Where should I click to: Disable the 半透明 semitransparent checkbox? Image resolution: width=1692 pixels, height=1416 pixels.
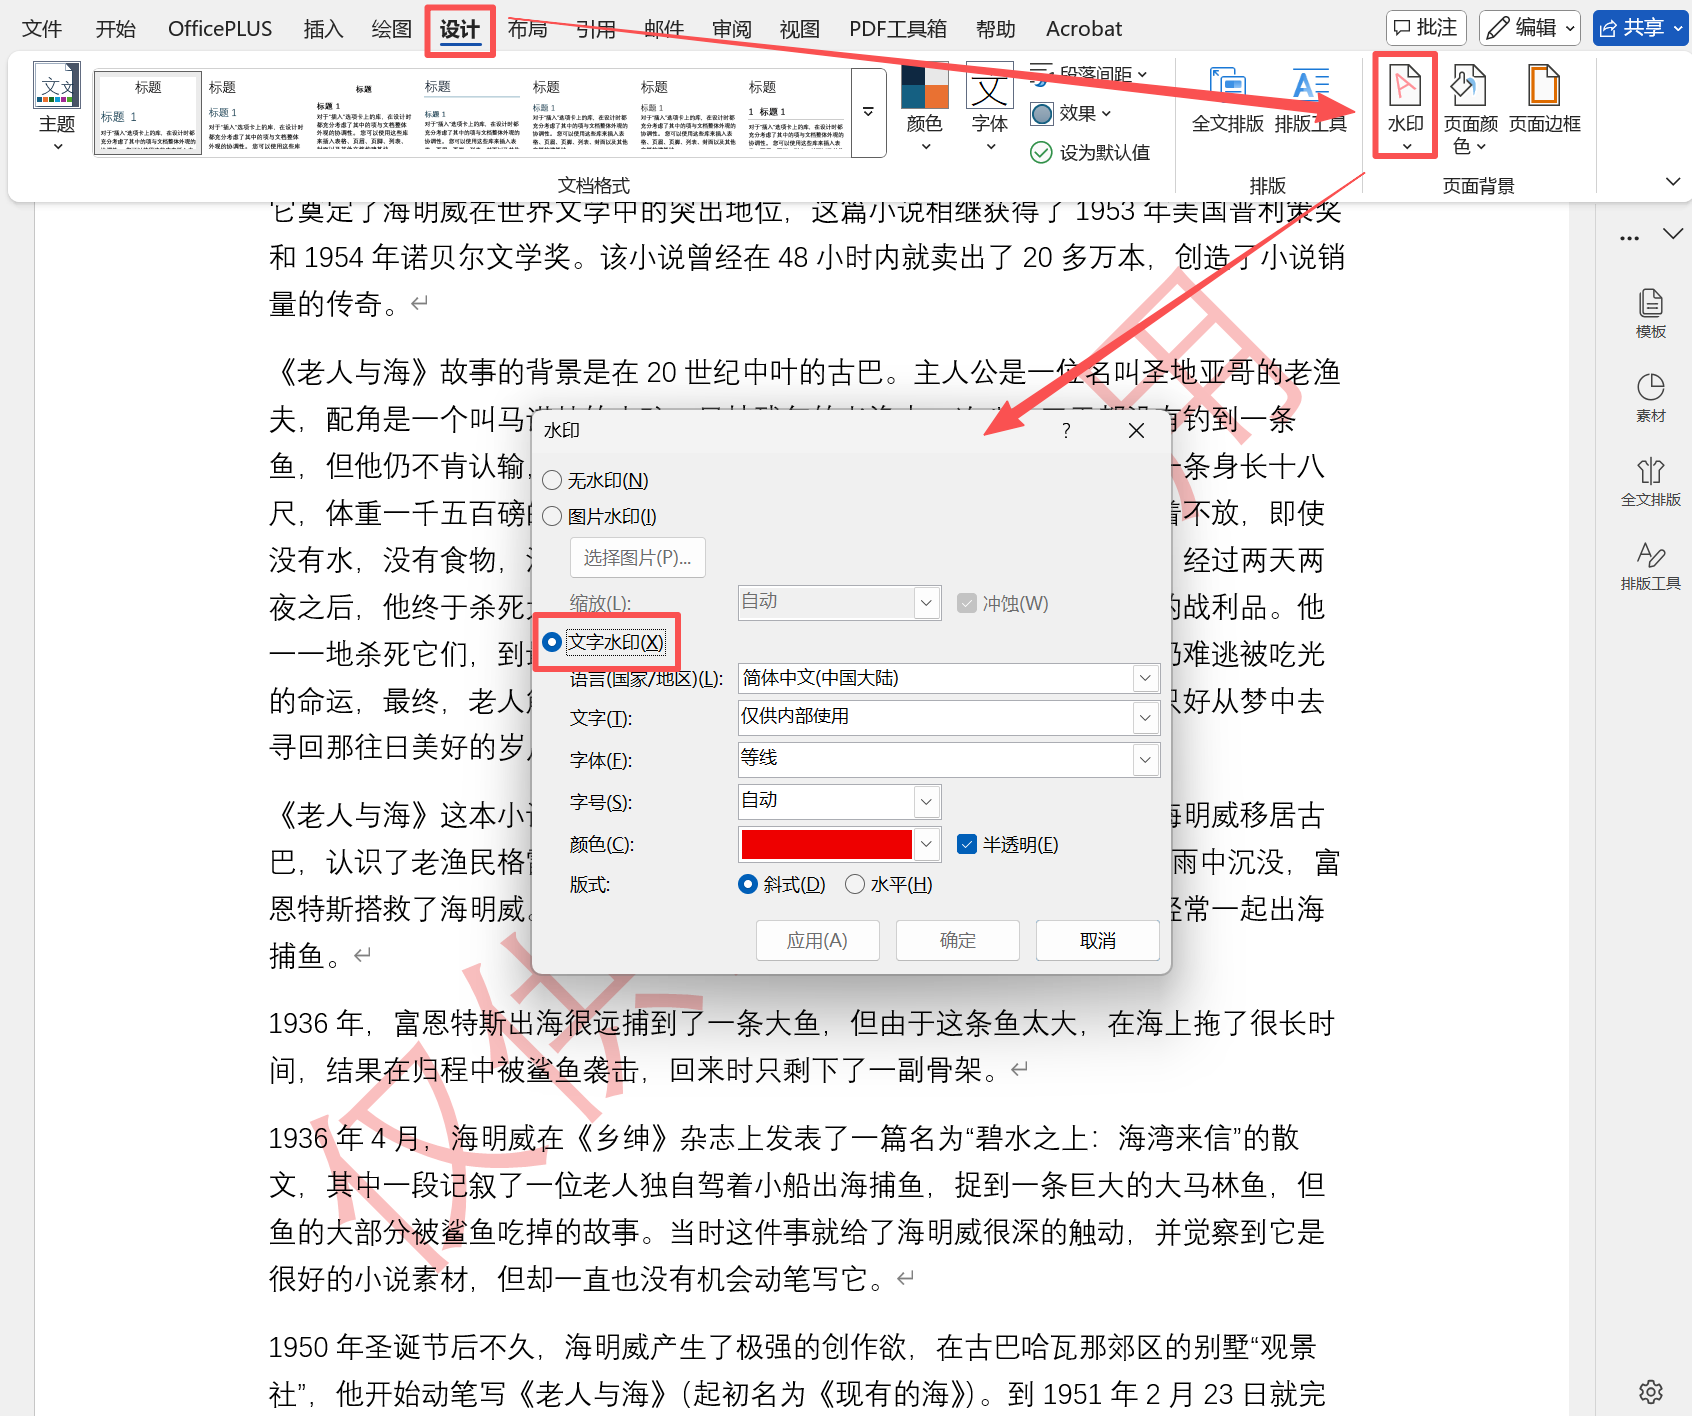[966, 844]
